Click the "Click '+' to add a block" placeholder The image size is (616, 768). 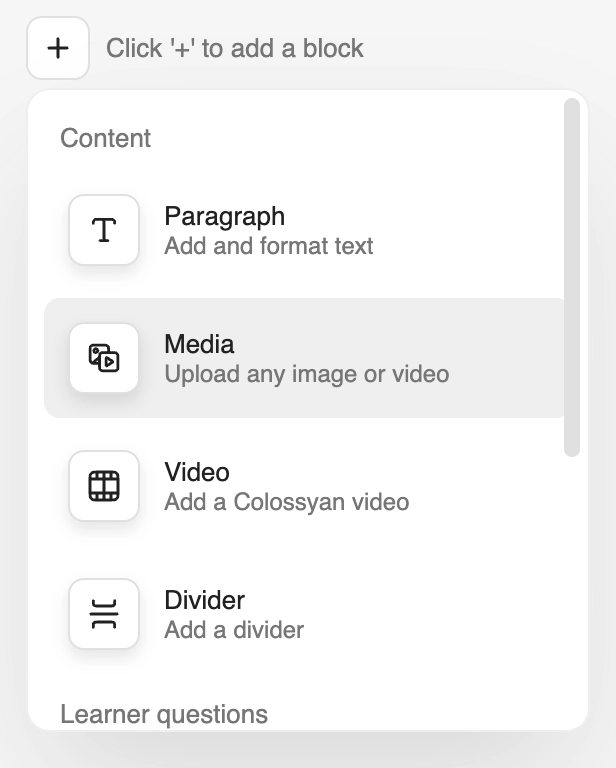tap(235, 48)
